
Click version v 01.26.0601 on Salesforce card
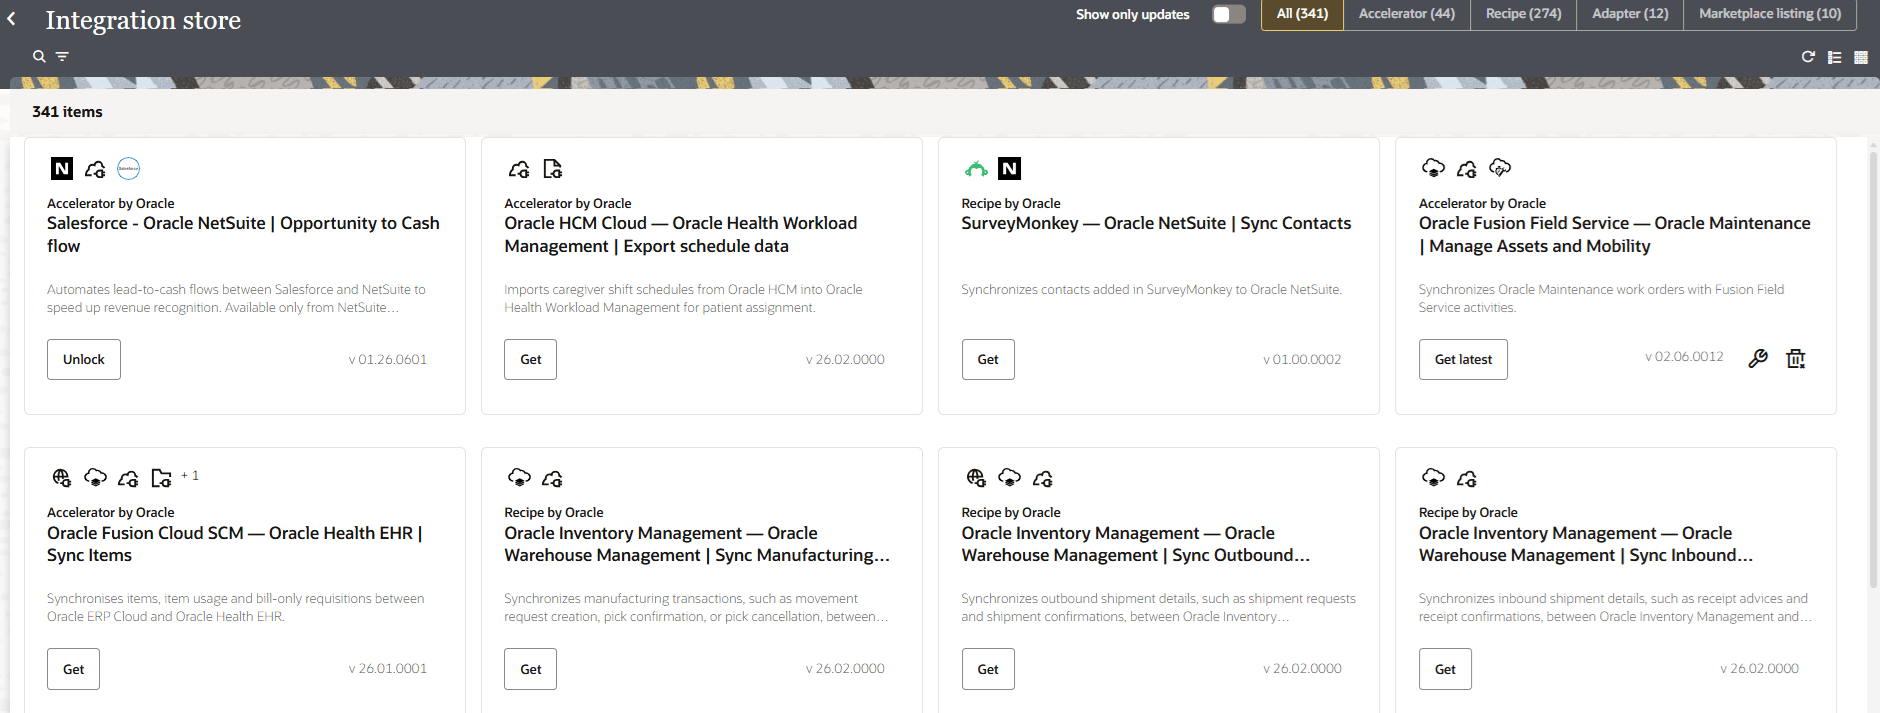coord(388,359)
